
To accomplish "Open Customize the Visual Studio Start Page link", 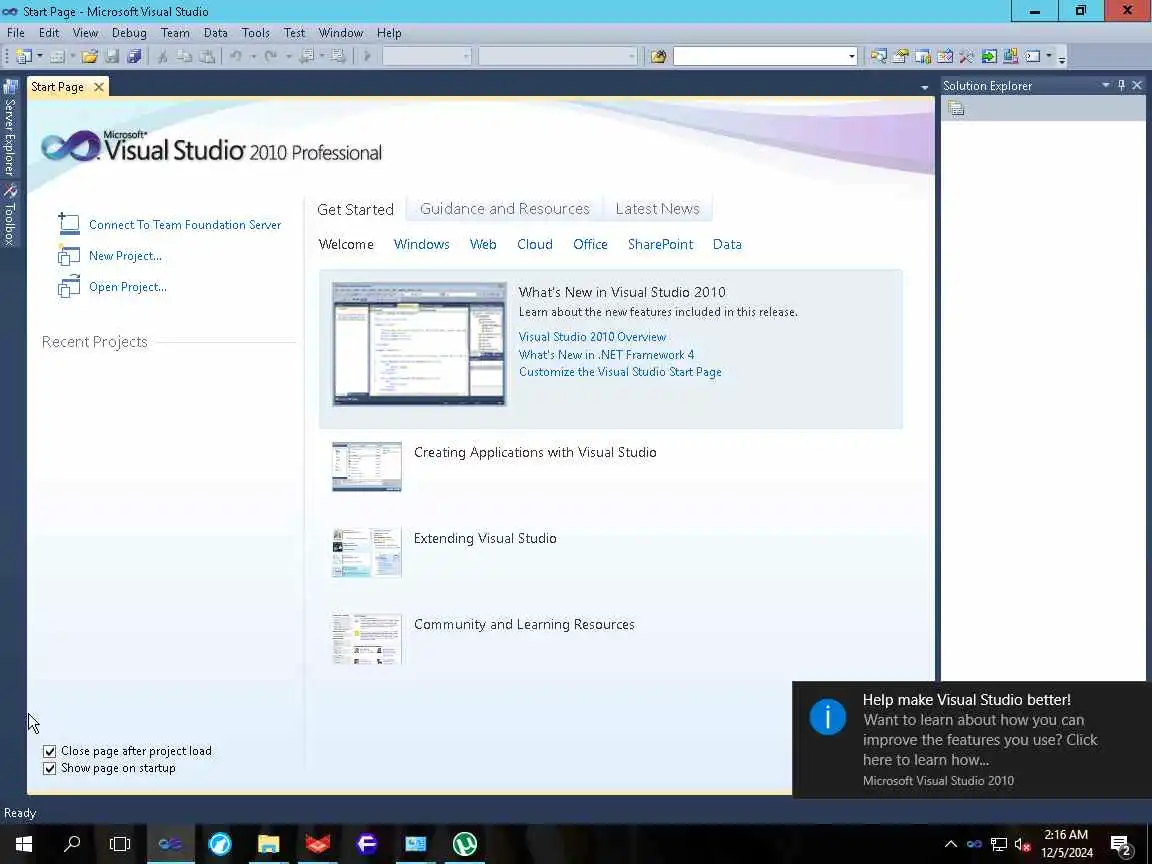I will [620, 372].
